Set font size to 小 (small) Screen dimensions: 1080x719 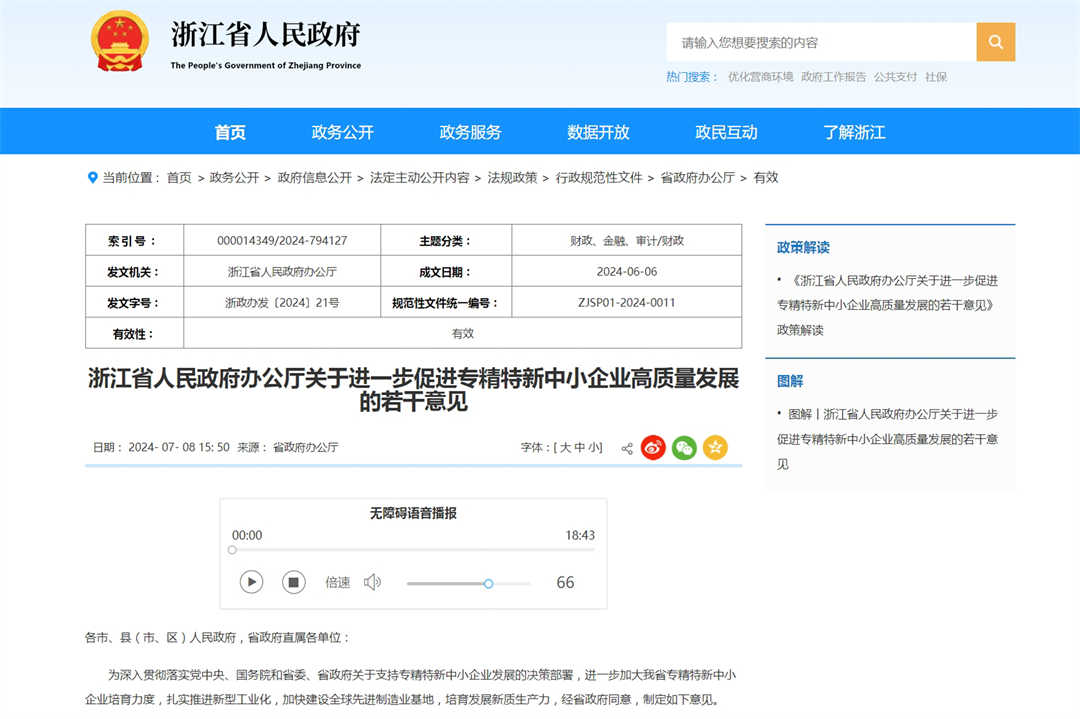594,448
